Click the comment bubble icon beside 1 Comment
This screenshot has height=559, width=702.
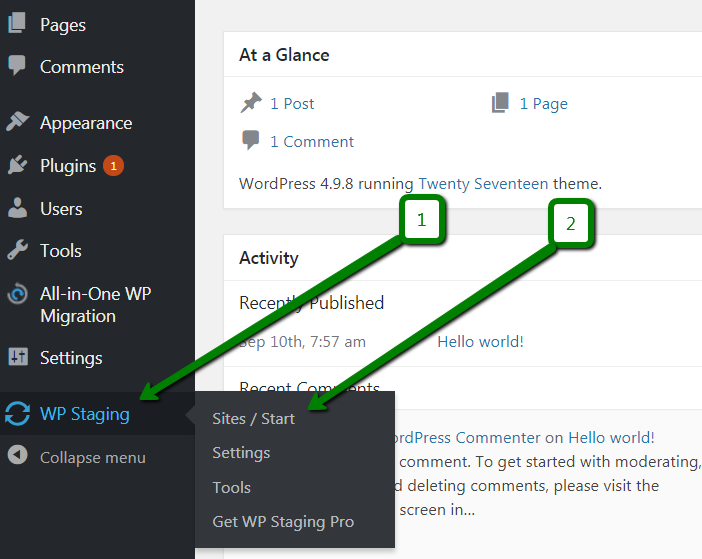[x=251, y=140]
